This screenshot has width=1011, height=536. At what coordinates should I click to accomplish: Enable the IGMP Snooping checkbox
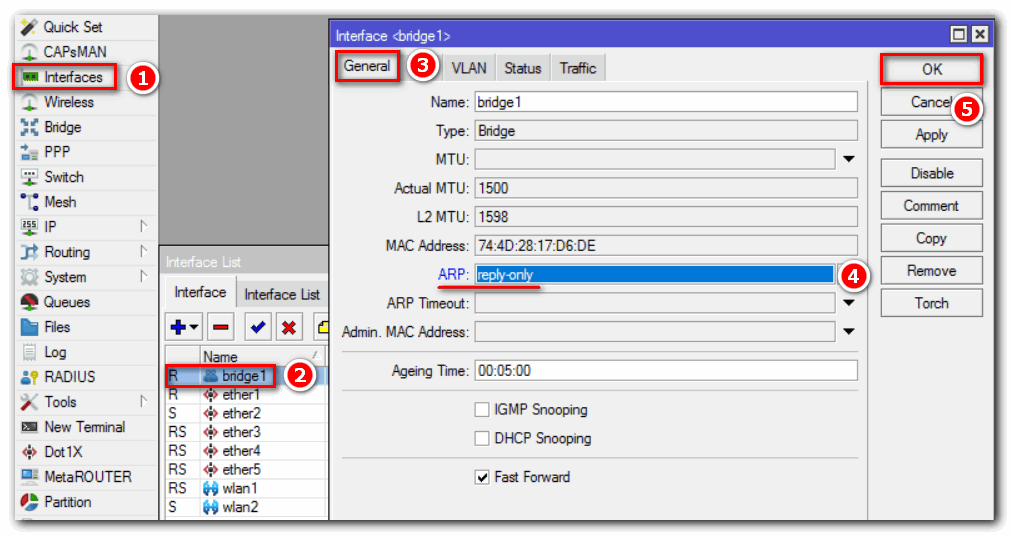click(482, 410)
